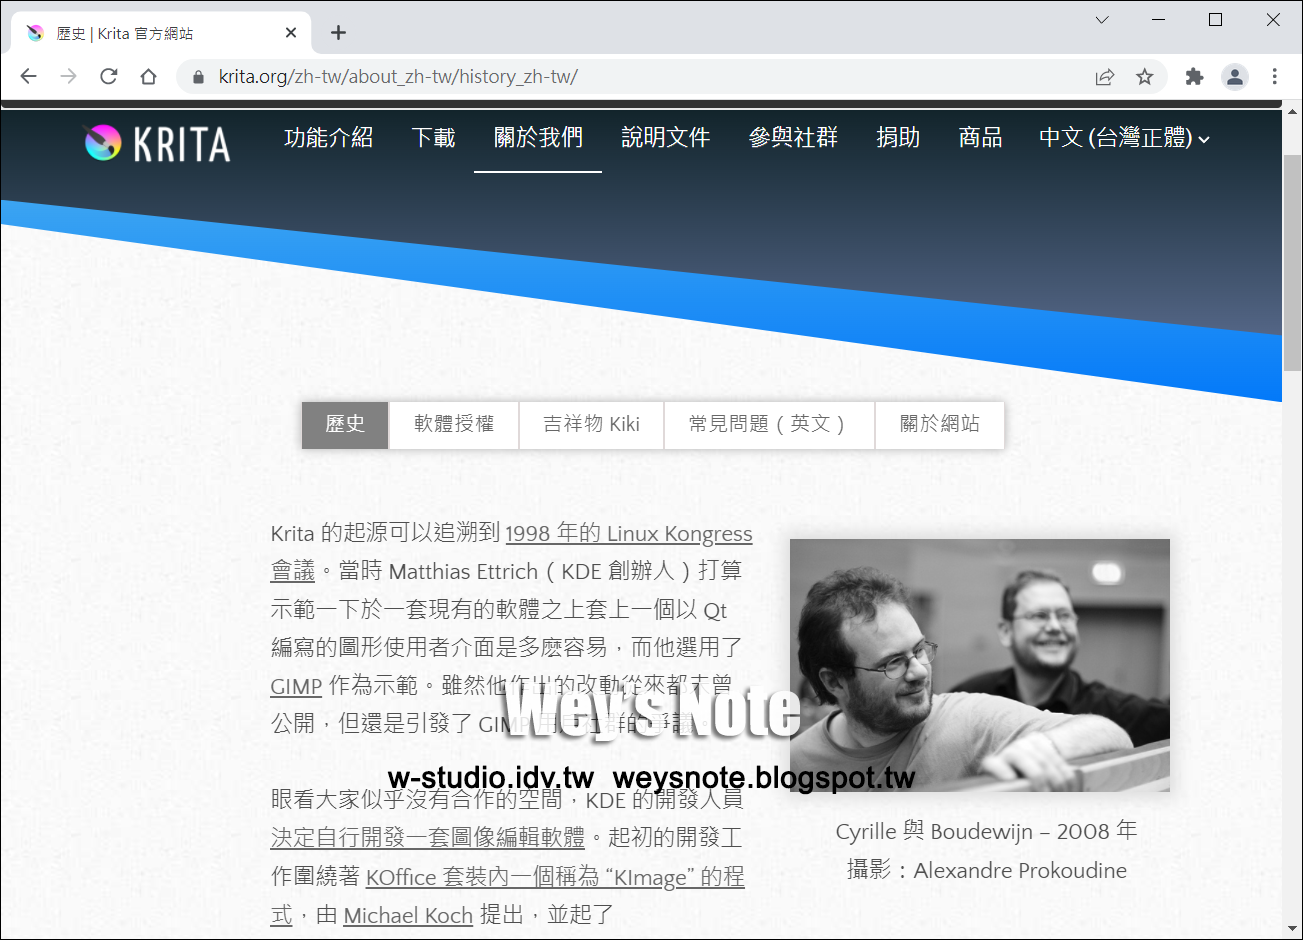Image resolution: width=1303 pixels, height=940 pixels.
Task: Close the Krita 官方網站 tab
Action: [x=291, y=33]
